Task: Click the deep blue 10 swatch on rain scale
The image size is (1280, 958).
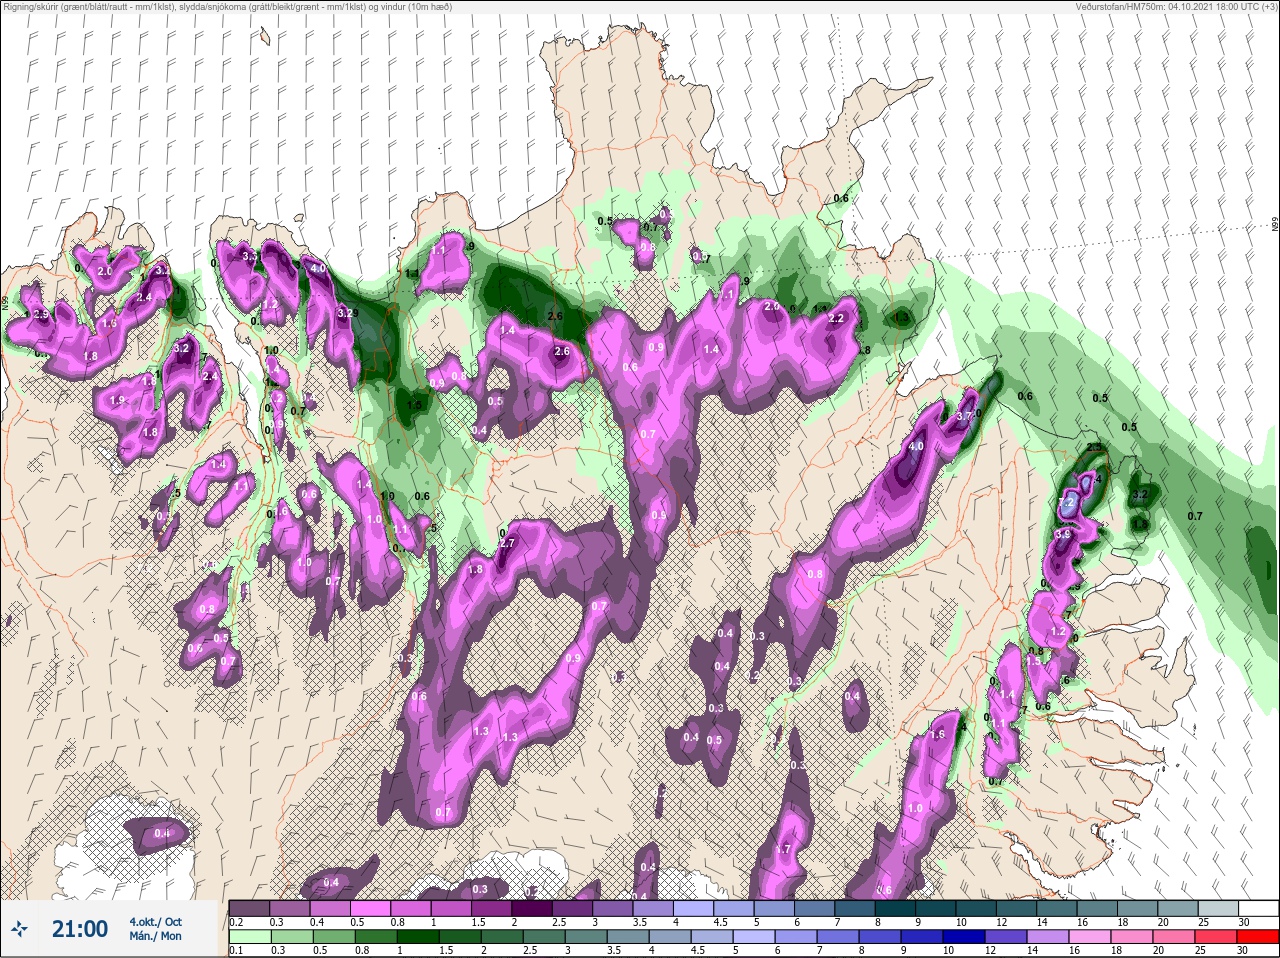Action: (963, 937)
